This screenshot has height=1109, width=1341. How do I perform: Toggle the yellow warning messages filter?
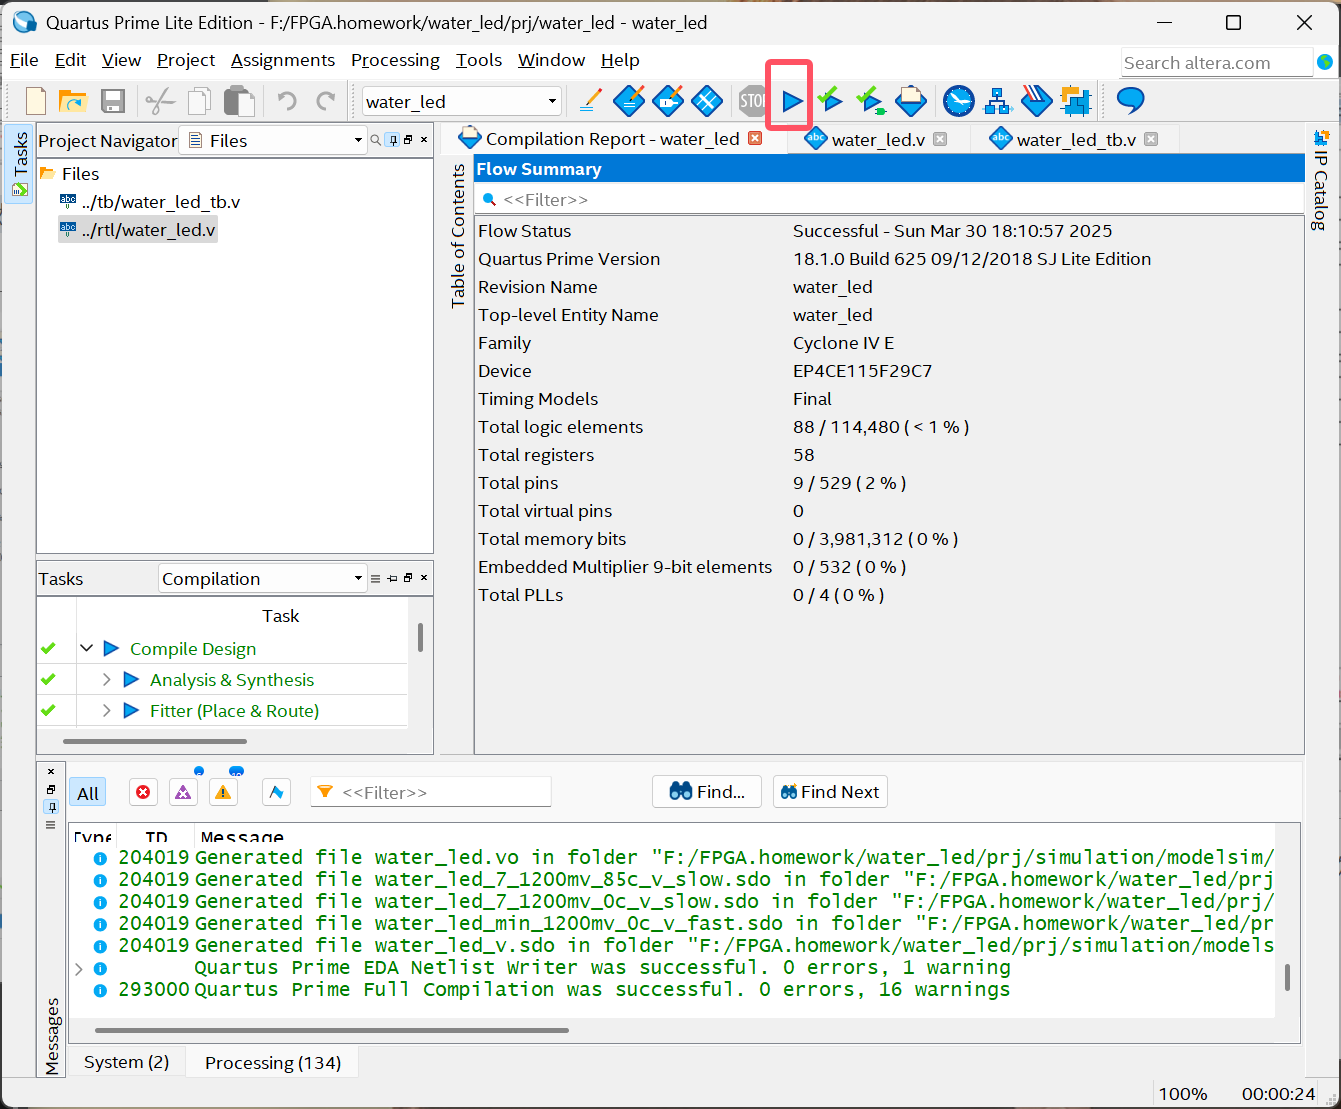tap(223, 792)
